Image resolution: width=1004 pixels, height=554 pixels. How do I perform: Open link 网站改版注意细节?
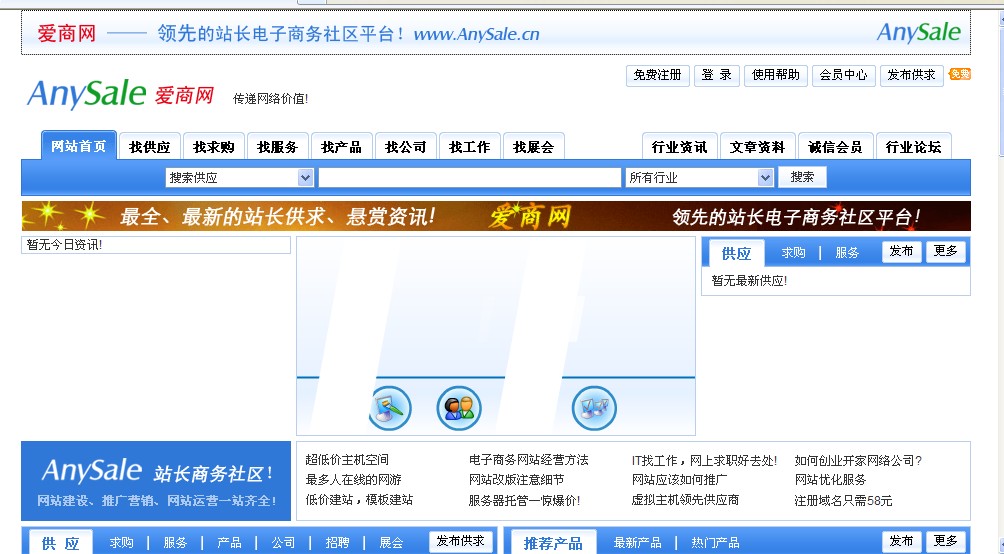click(516, 480)
